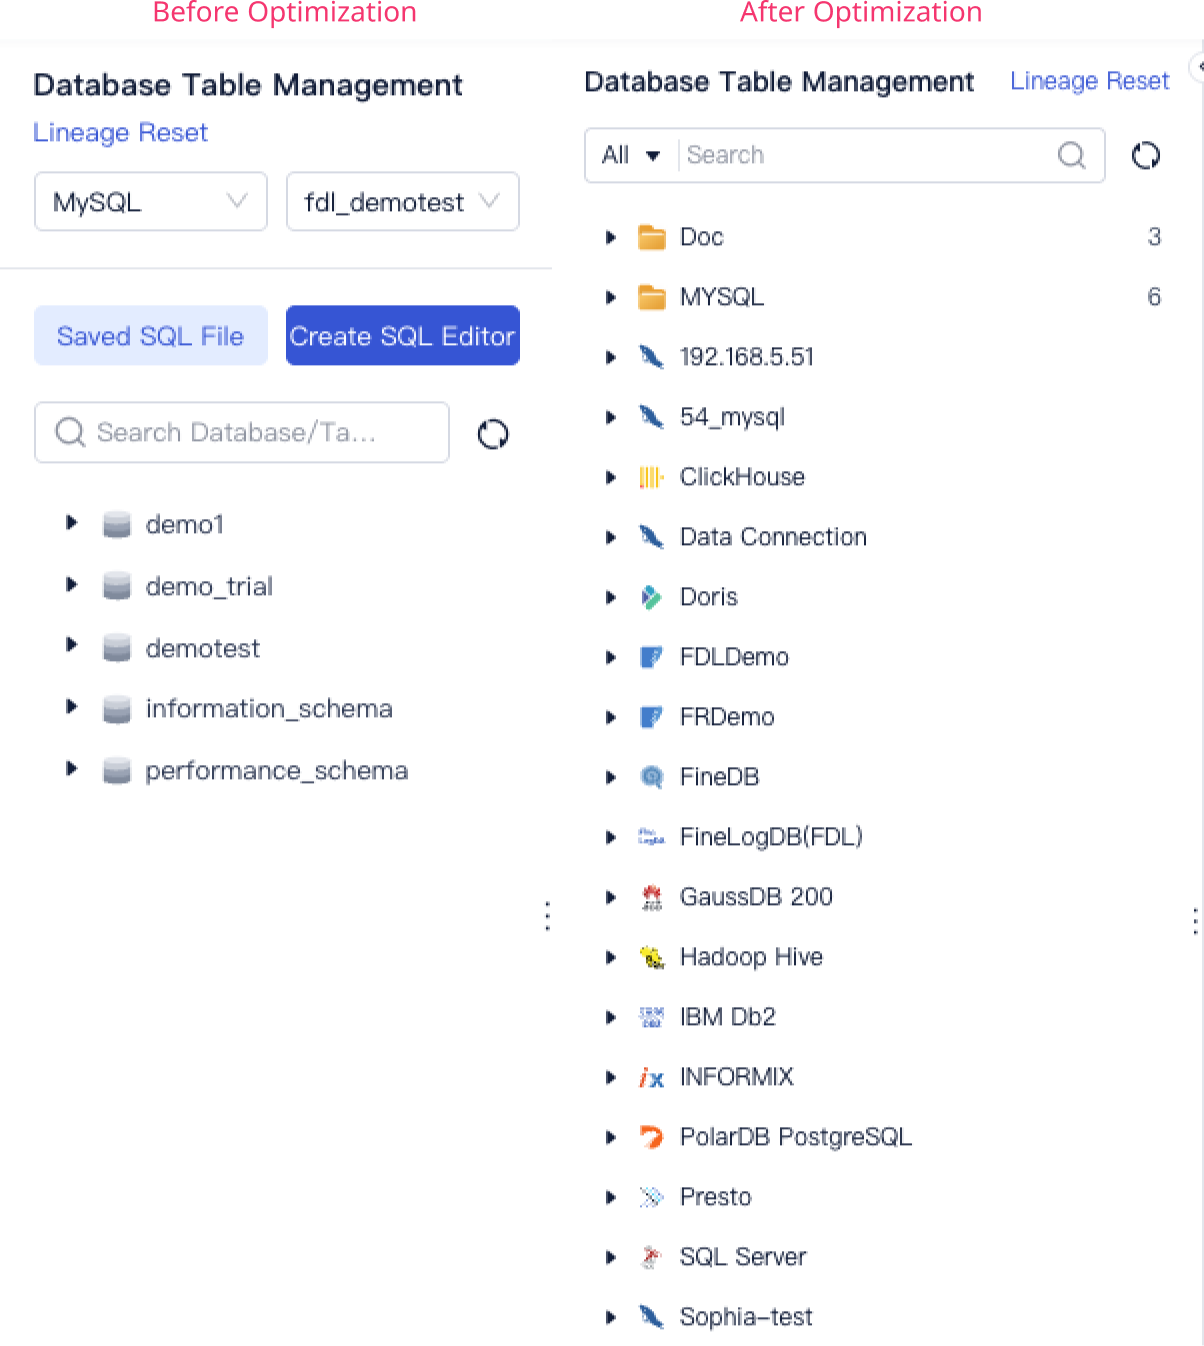Expand the FineDB connection arrow

point(611,777)
